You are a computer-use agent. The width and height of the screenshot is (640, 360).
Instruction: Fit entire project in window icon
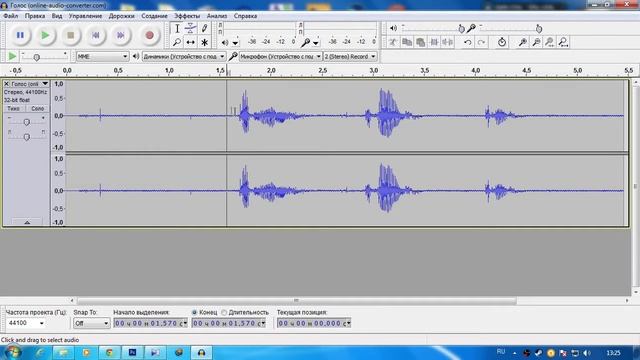(x=564, y=42)
